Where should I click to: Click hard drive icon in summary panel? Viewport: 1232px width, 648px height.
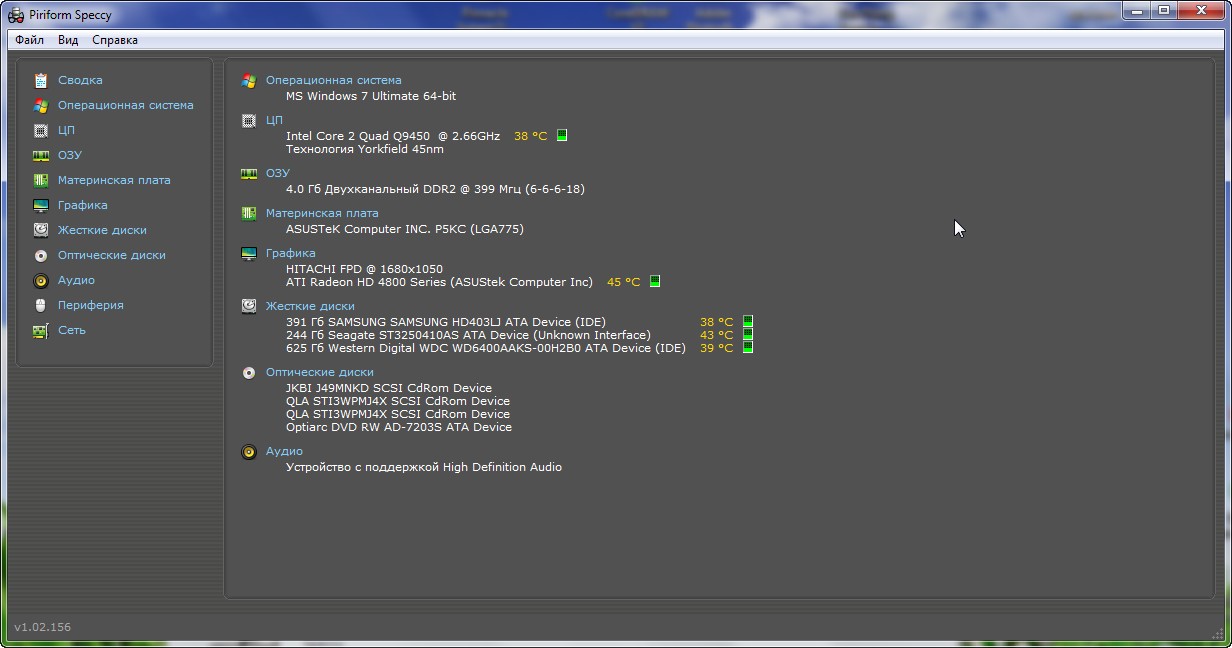(x=249, y=306)
